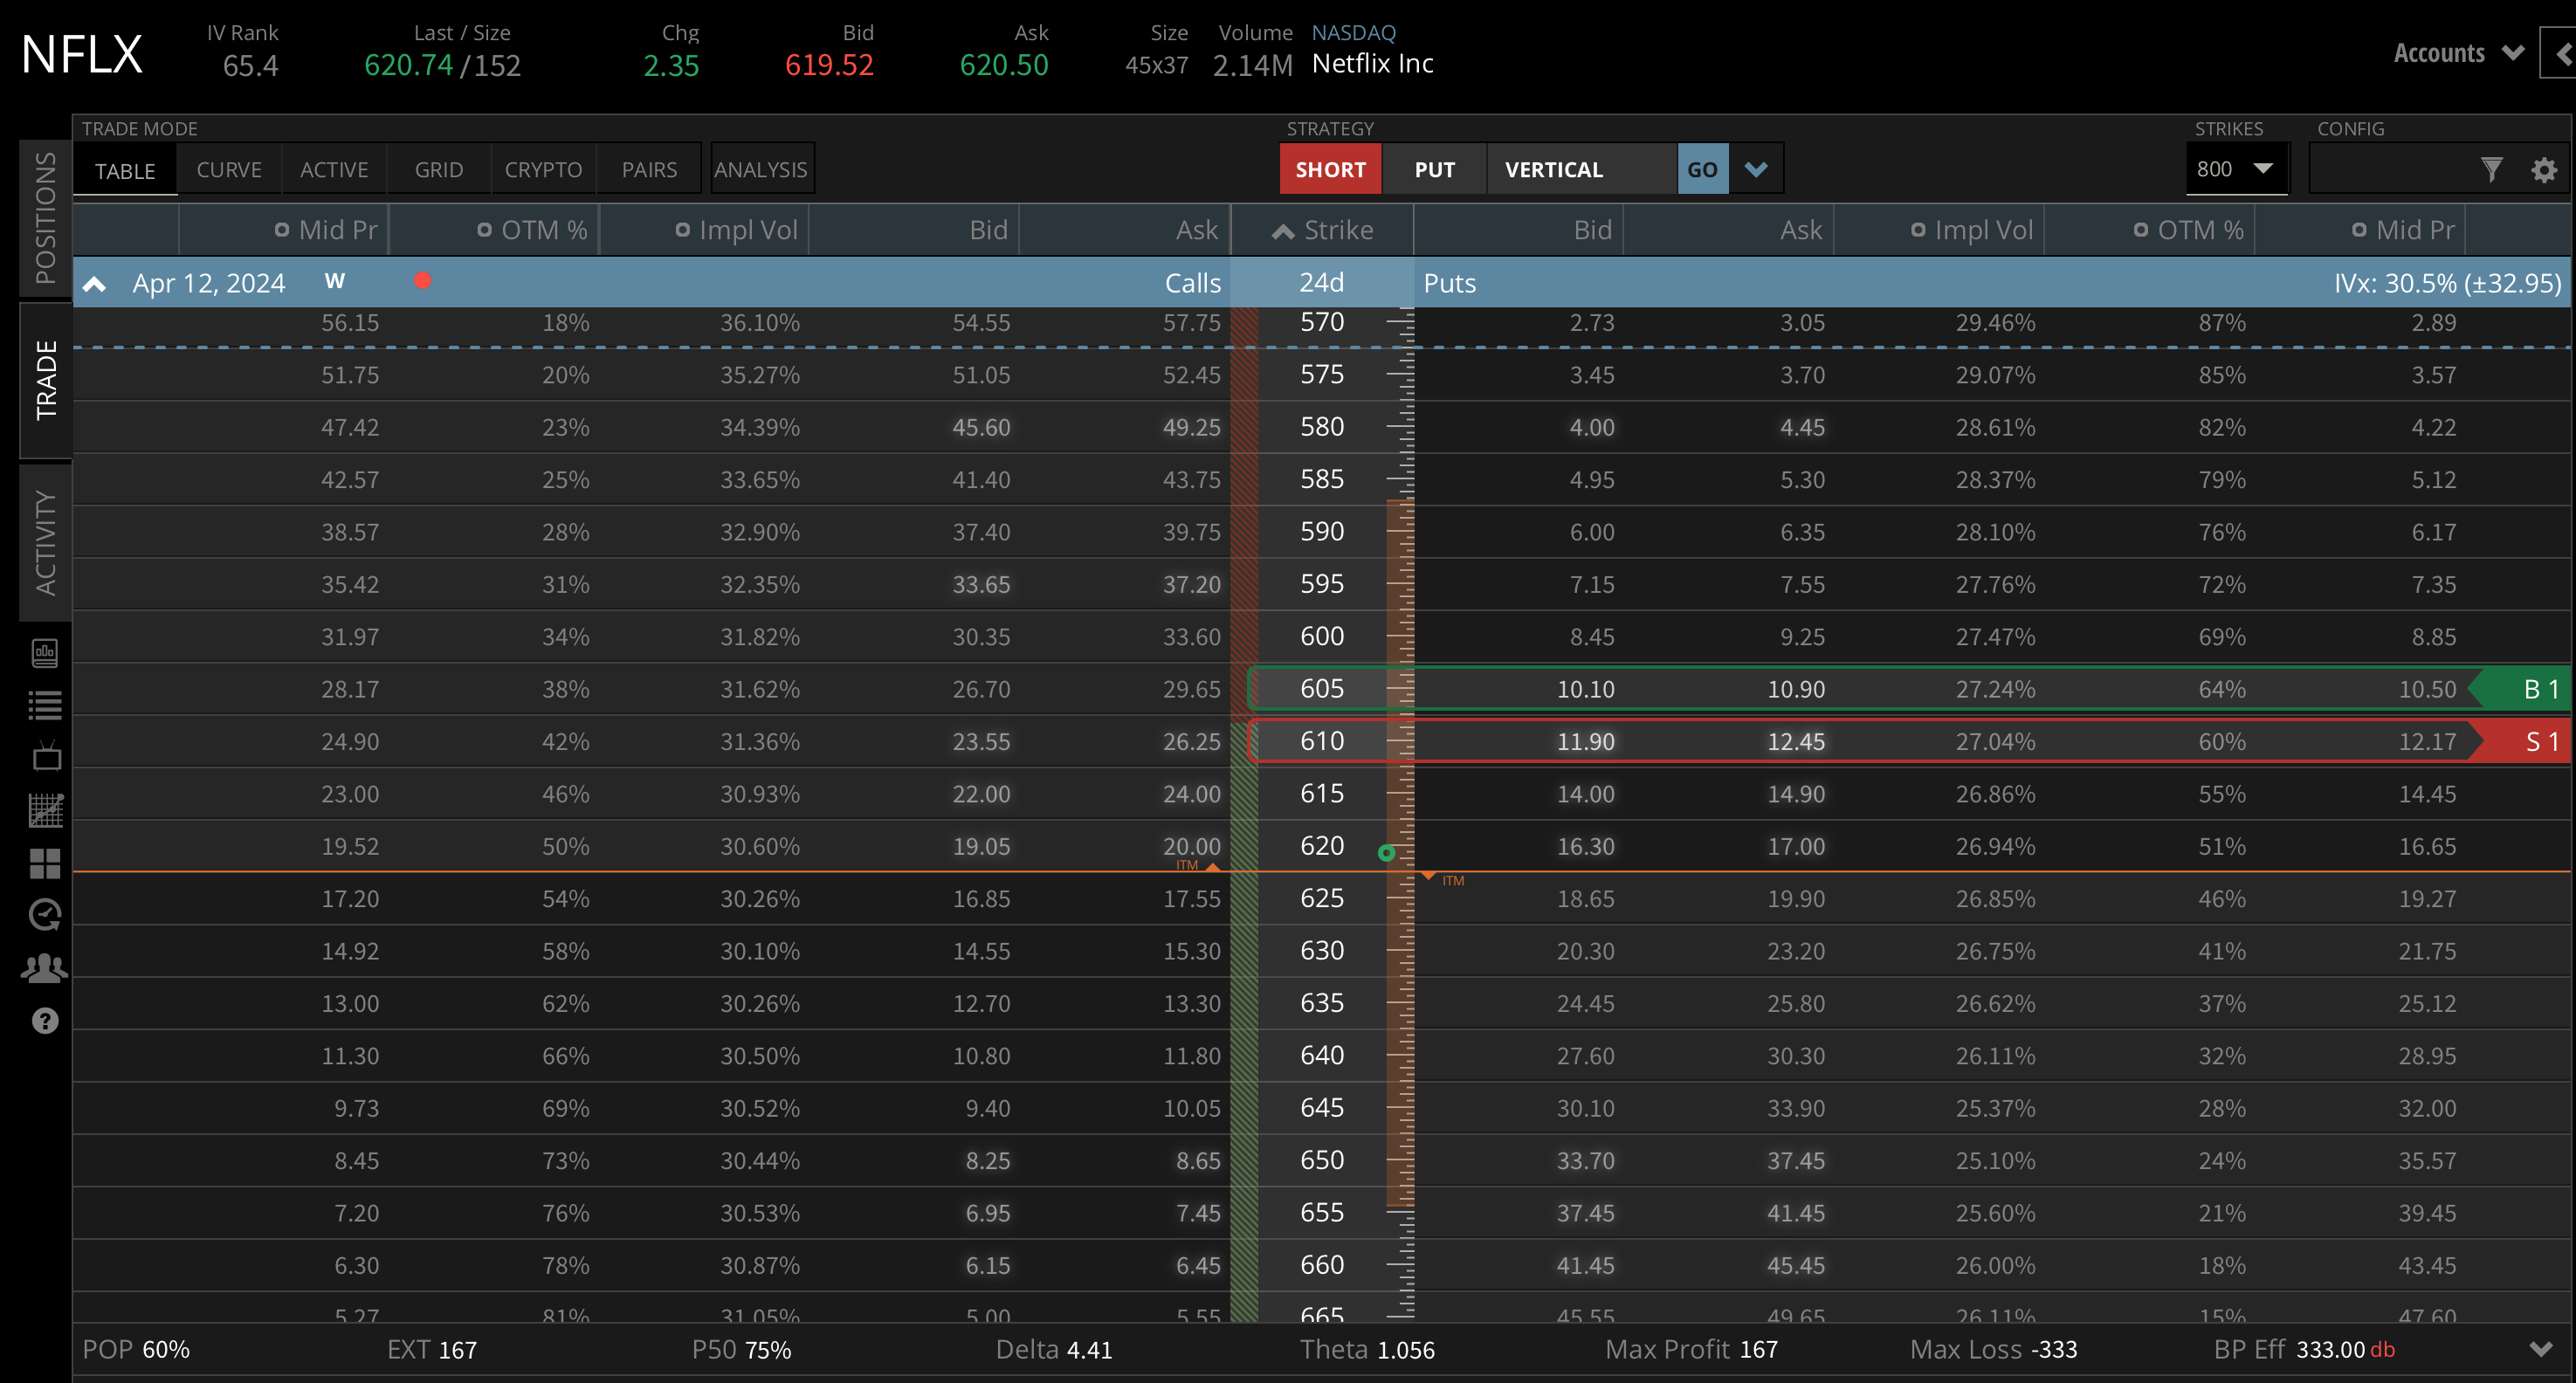Click the filter funnel icon near CONFIG
Screen dimensions: 2576x1383
(2492, 170)
